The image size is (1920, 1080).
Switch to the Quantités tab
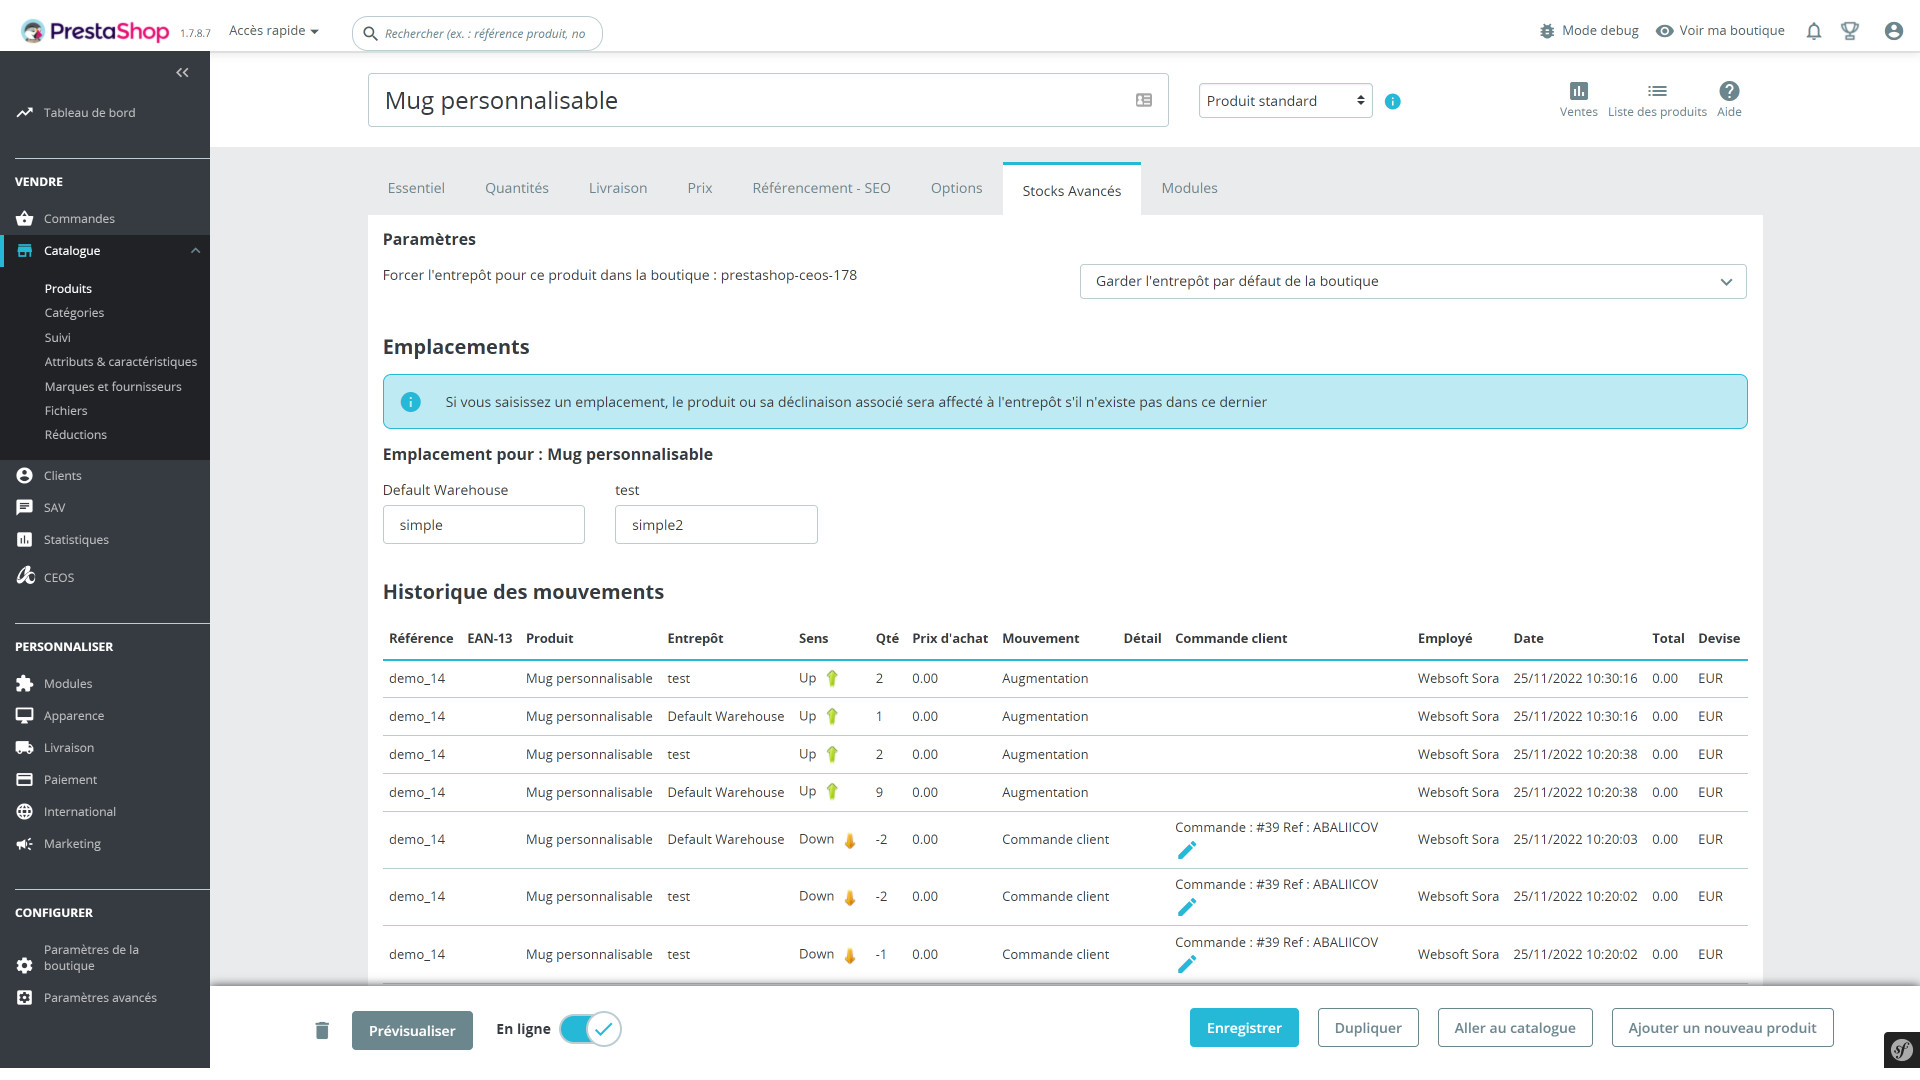click(x=516, y=188)
